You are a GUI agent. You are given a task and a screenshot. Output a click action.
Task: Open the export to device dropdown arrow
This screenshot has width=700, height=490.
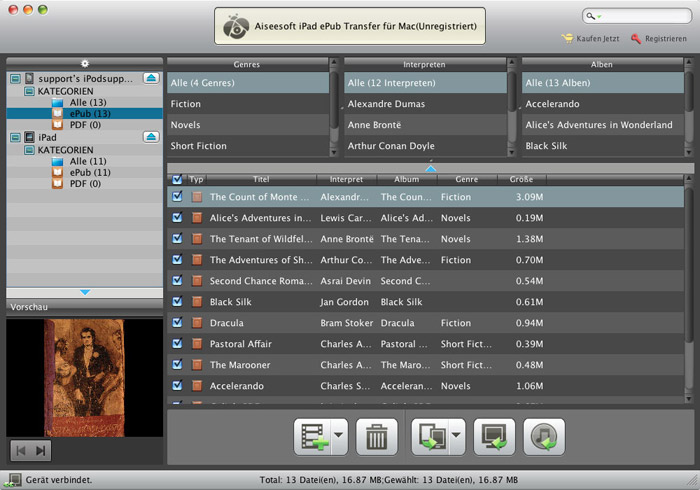(x=456, y=436)
